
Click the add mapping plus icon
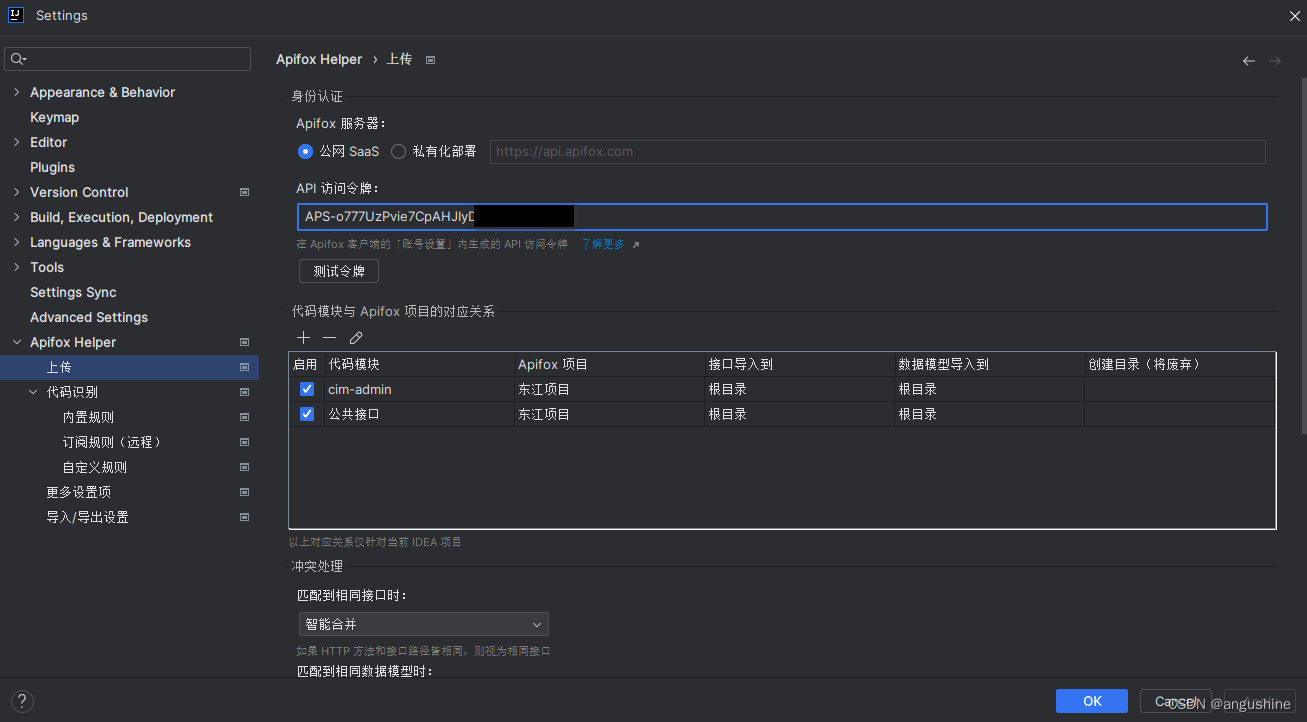point(304,338)
